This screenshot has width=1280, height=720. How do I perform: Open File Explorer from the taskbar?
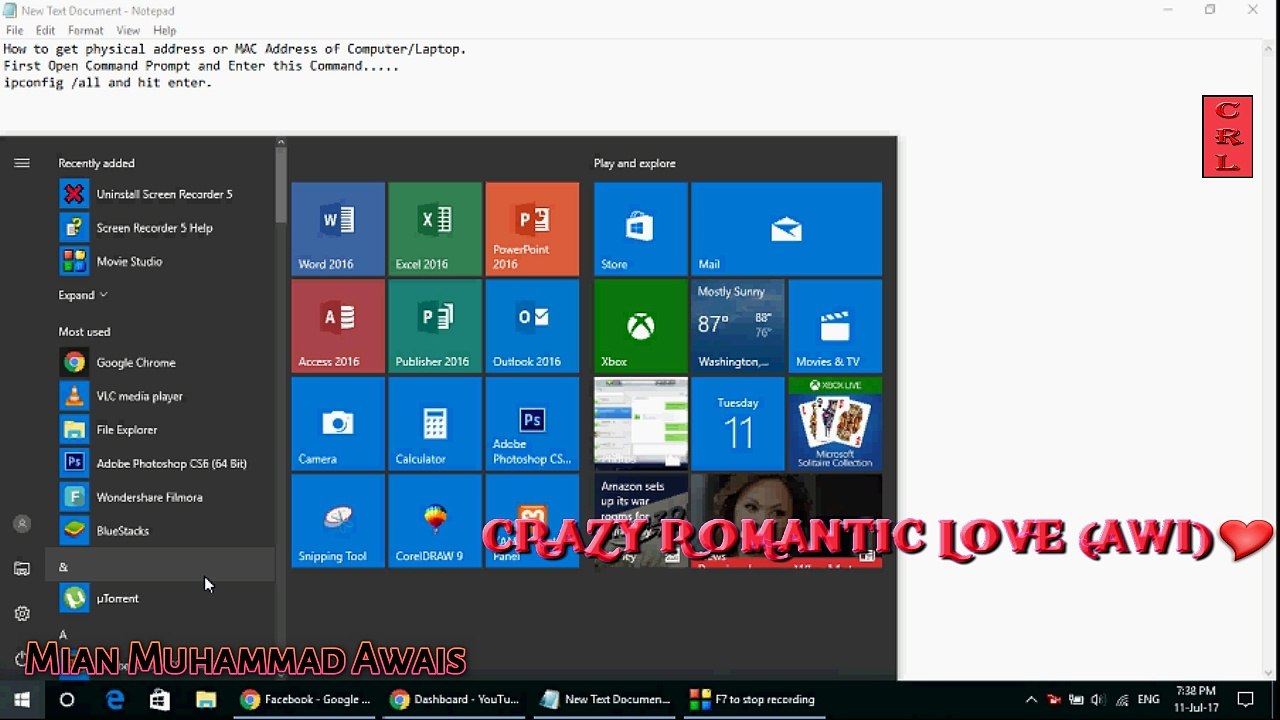pos(205,700)
